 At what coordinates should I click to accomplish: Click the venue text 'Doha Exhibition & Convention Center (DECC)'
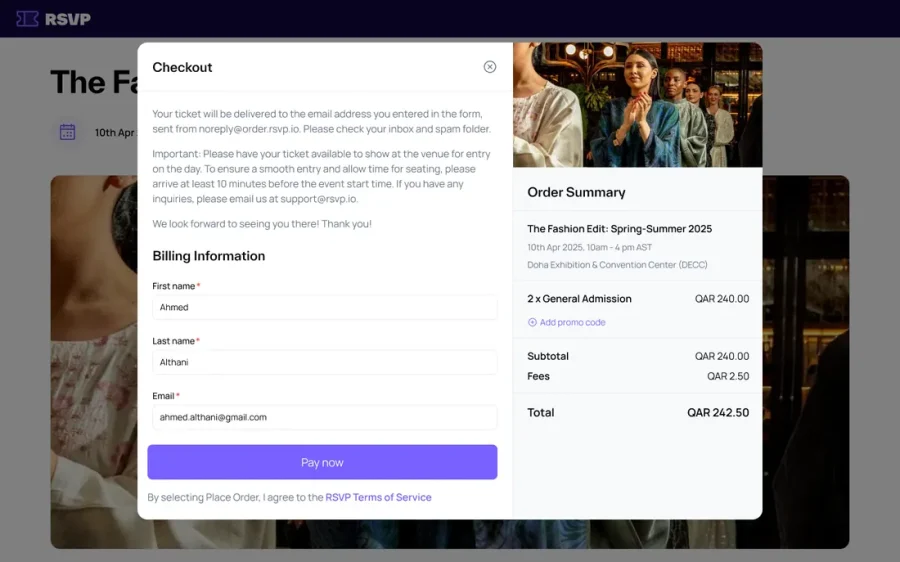[617, 265]
